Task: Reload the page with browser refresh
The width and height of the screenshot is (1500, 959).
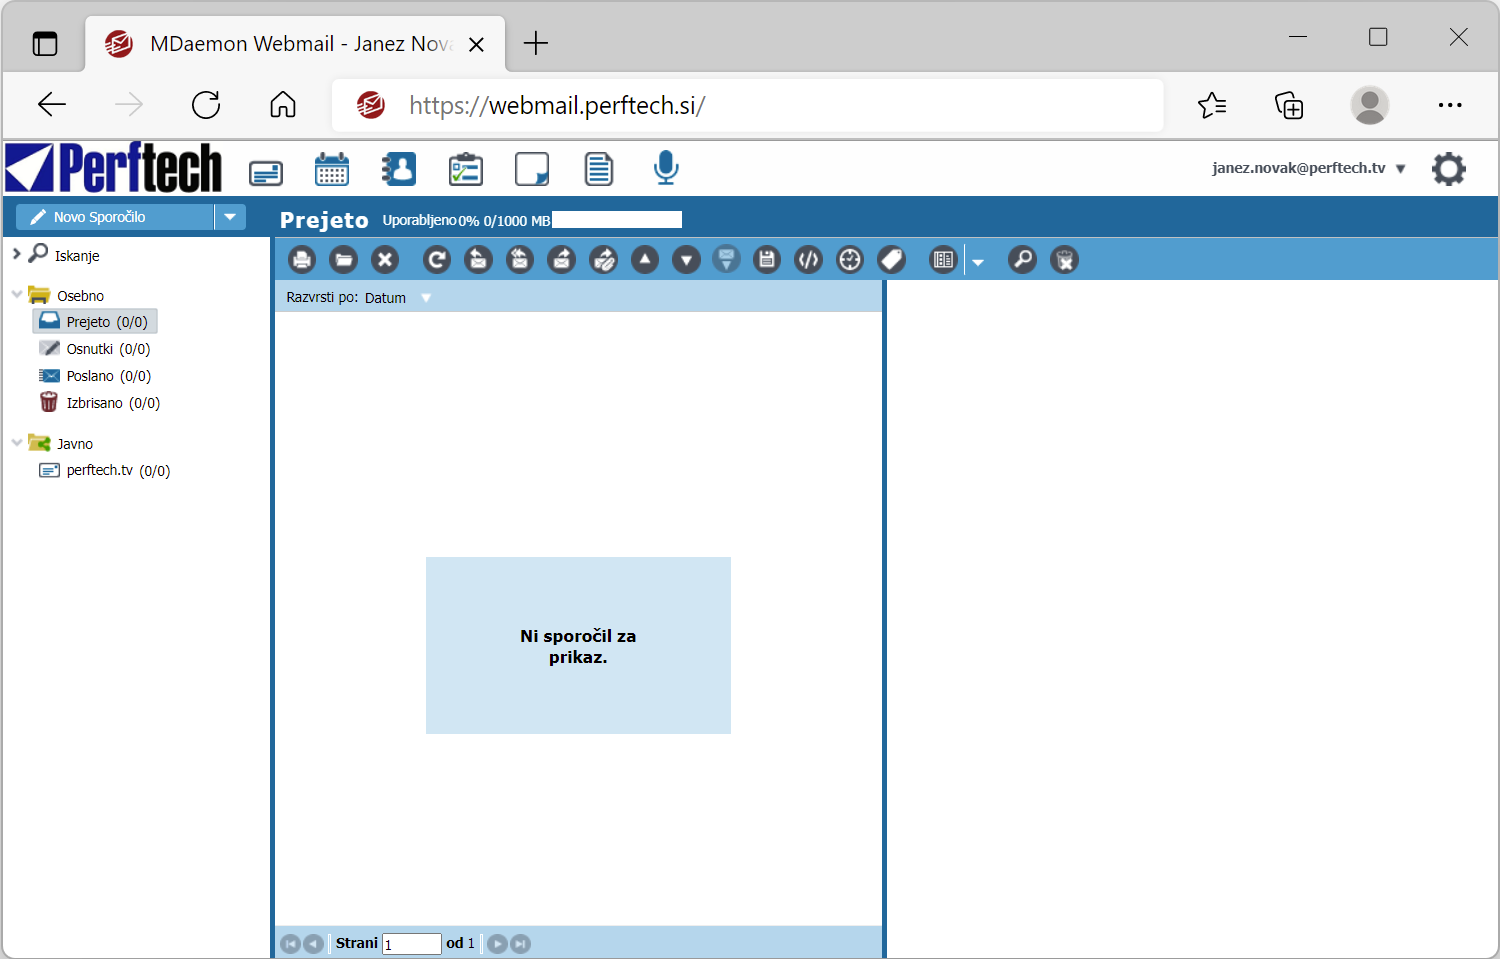Action: (x=206, y=105)
